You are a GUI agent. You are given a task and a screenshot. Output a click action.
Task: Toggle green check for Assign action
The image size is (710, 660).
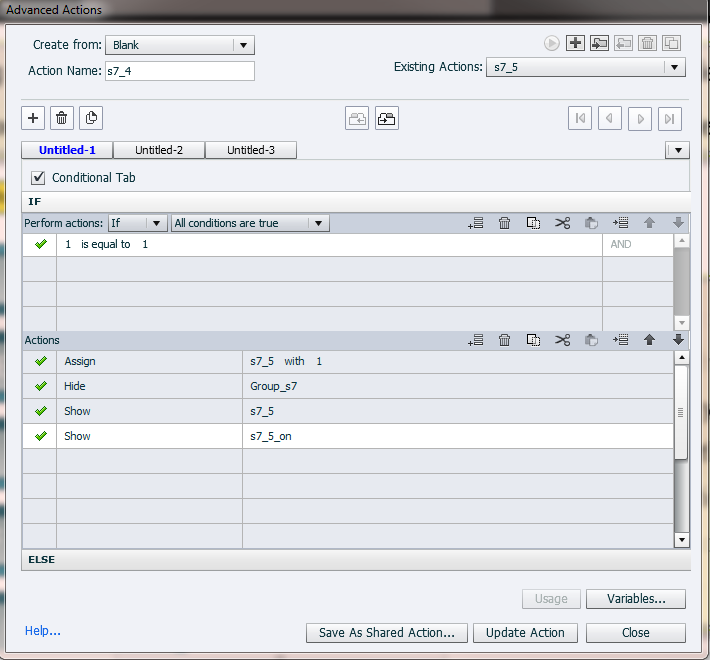(x=41, y=361)
